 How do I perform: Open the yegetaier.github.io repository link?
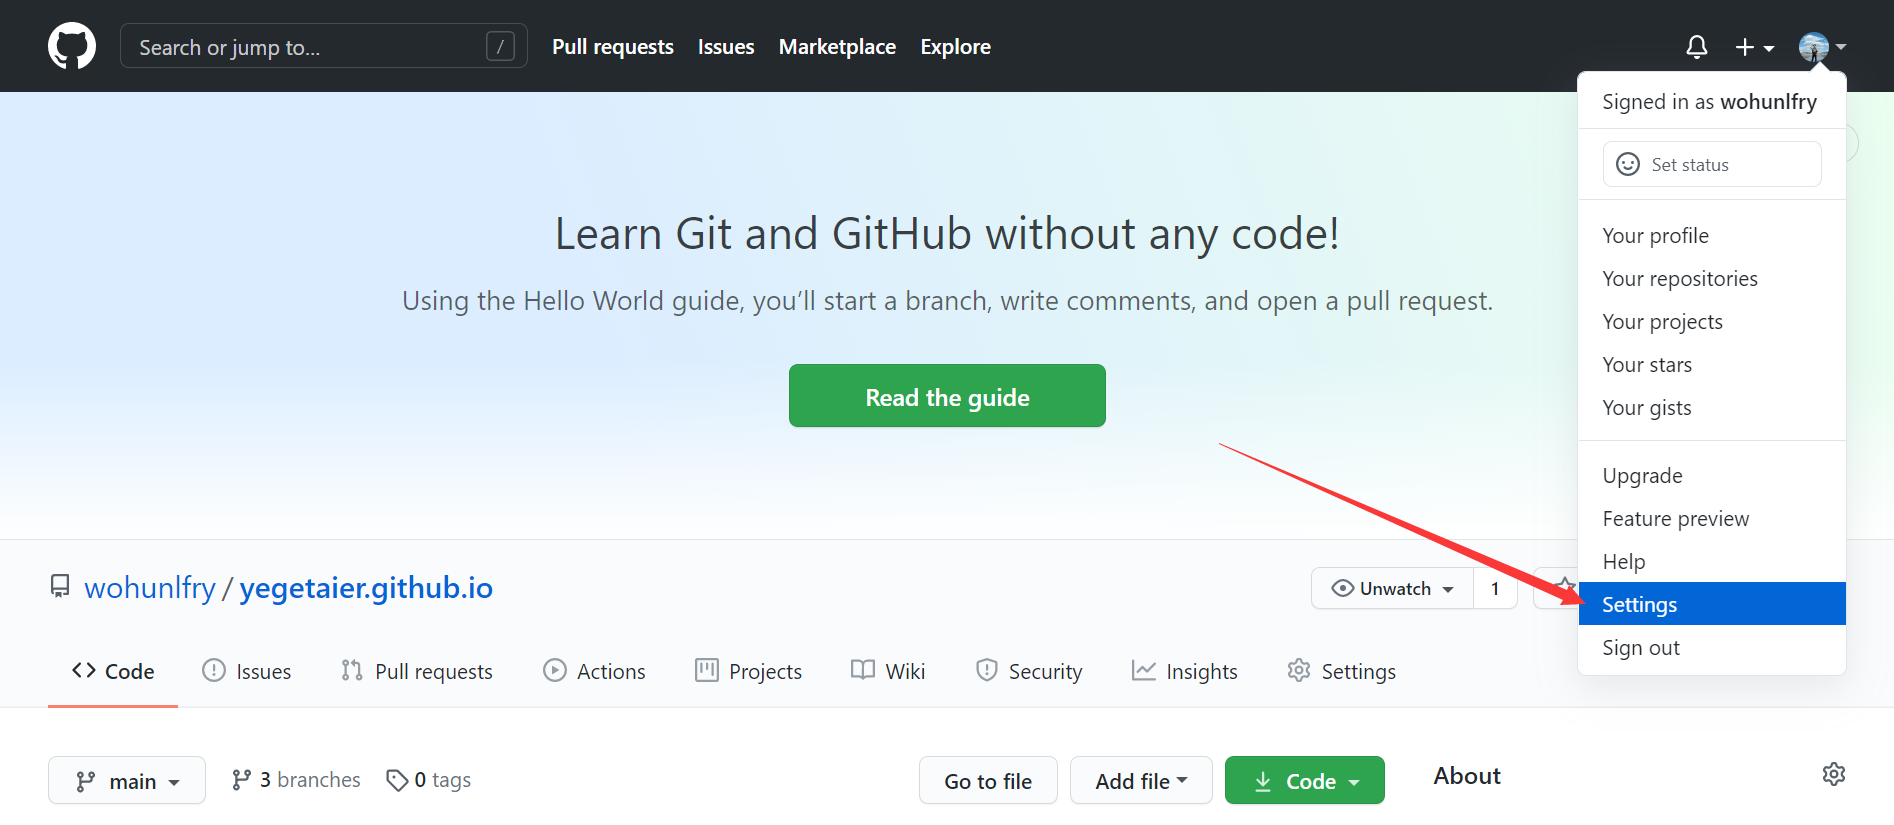[366, 588]
